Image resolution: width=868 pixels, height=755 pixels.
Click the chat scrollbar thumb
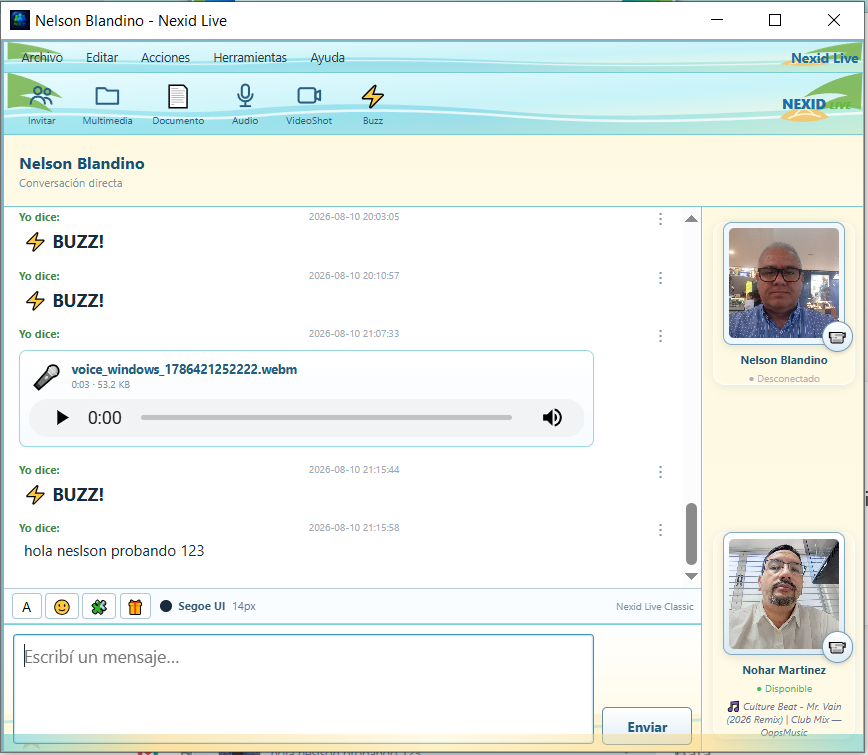point(691,533)
